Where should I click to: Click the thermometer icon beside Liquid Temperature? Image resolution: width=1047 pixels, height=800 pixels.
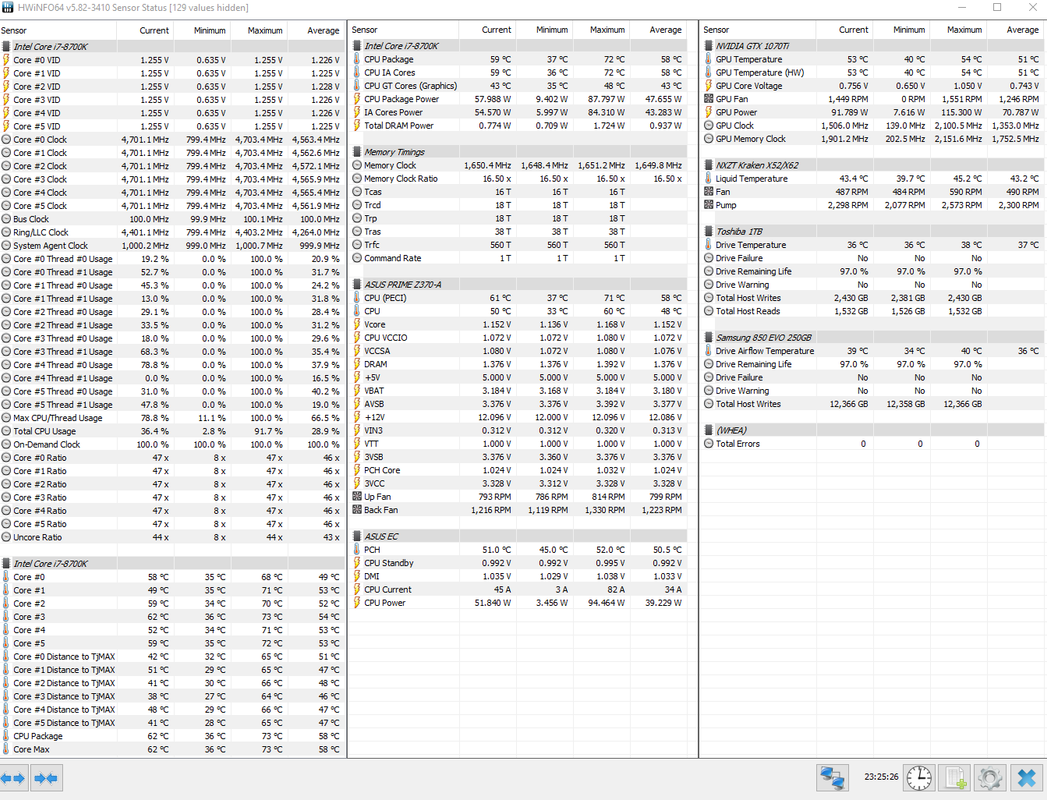tap(708, 178)
